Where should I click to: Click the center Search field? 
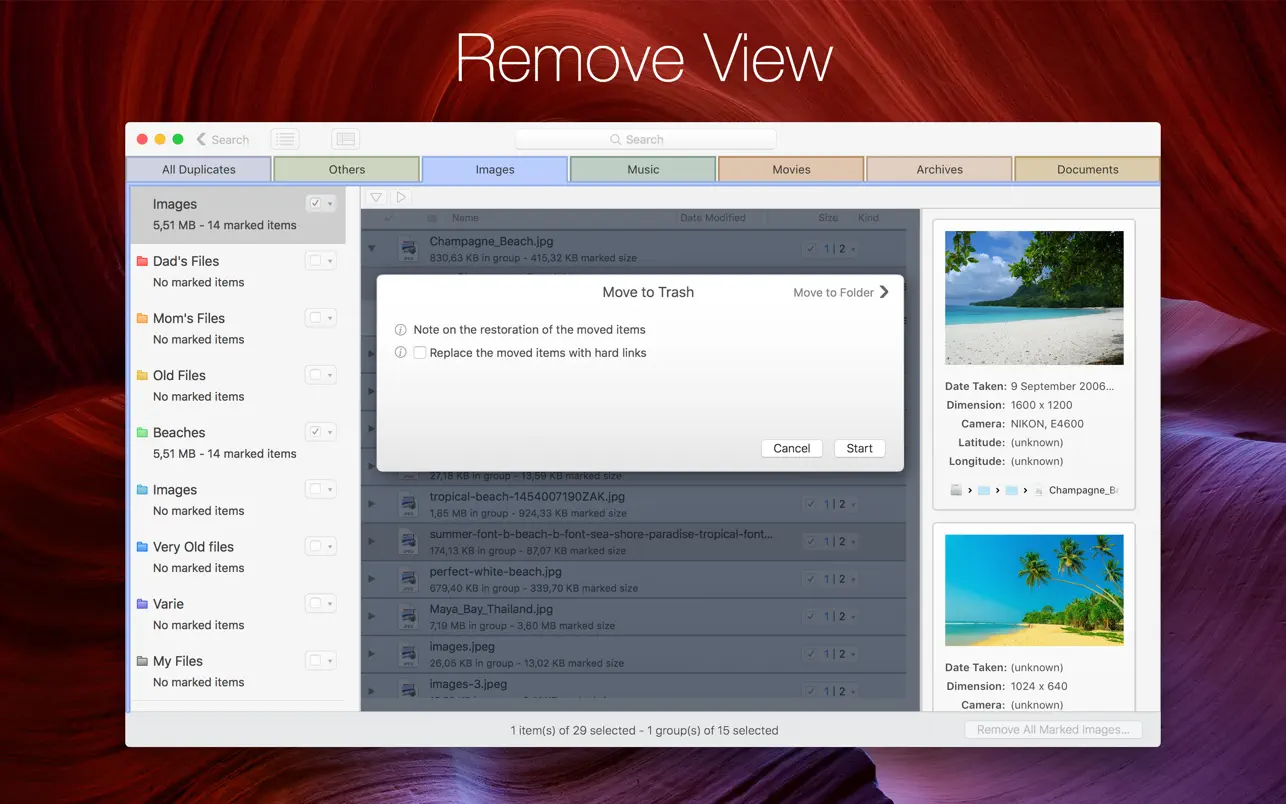(x=645, y=140)
